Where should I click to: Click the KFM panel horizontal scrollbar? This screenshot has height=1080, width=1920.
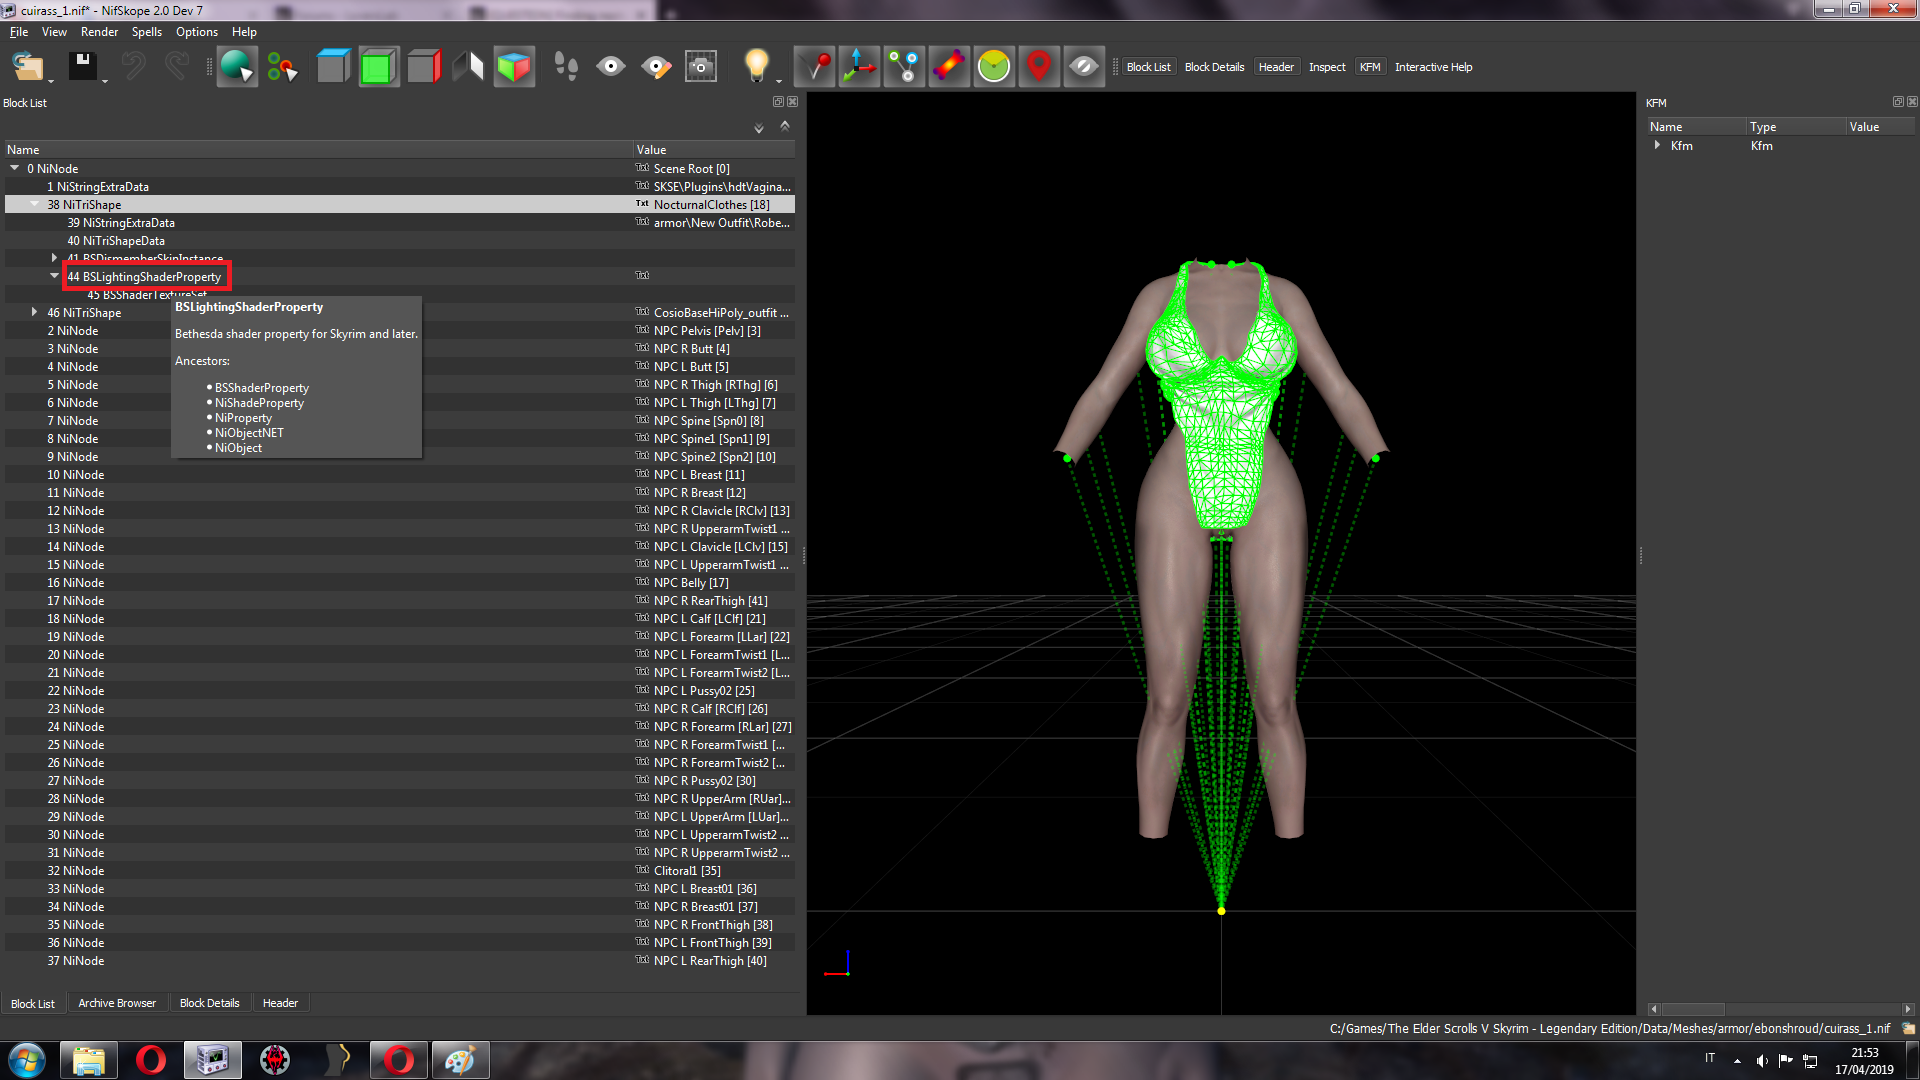1780,1009
